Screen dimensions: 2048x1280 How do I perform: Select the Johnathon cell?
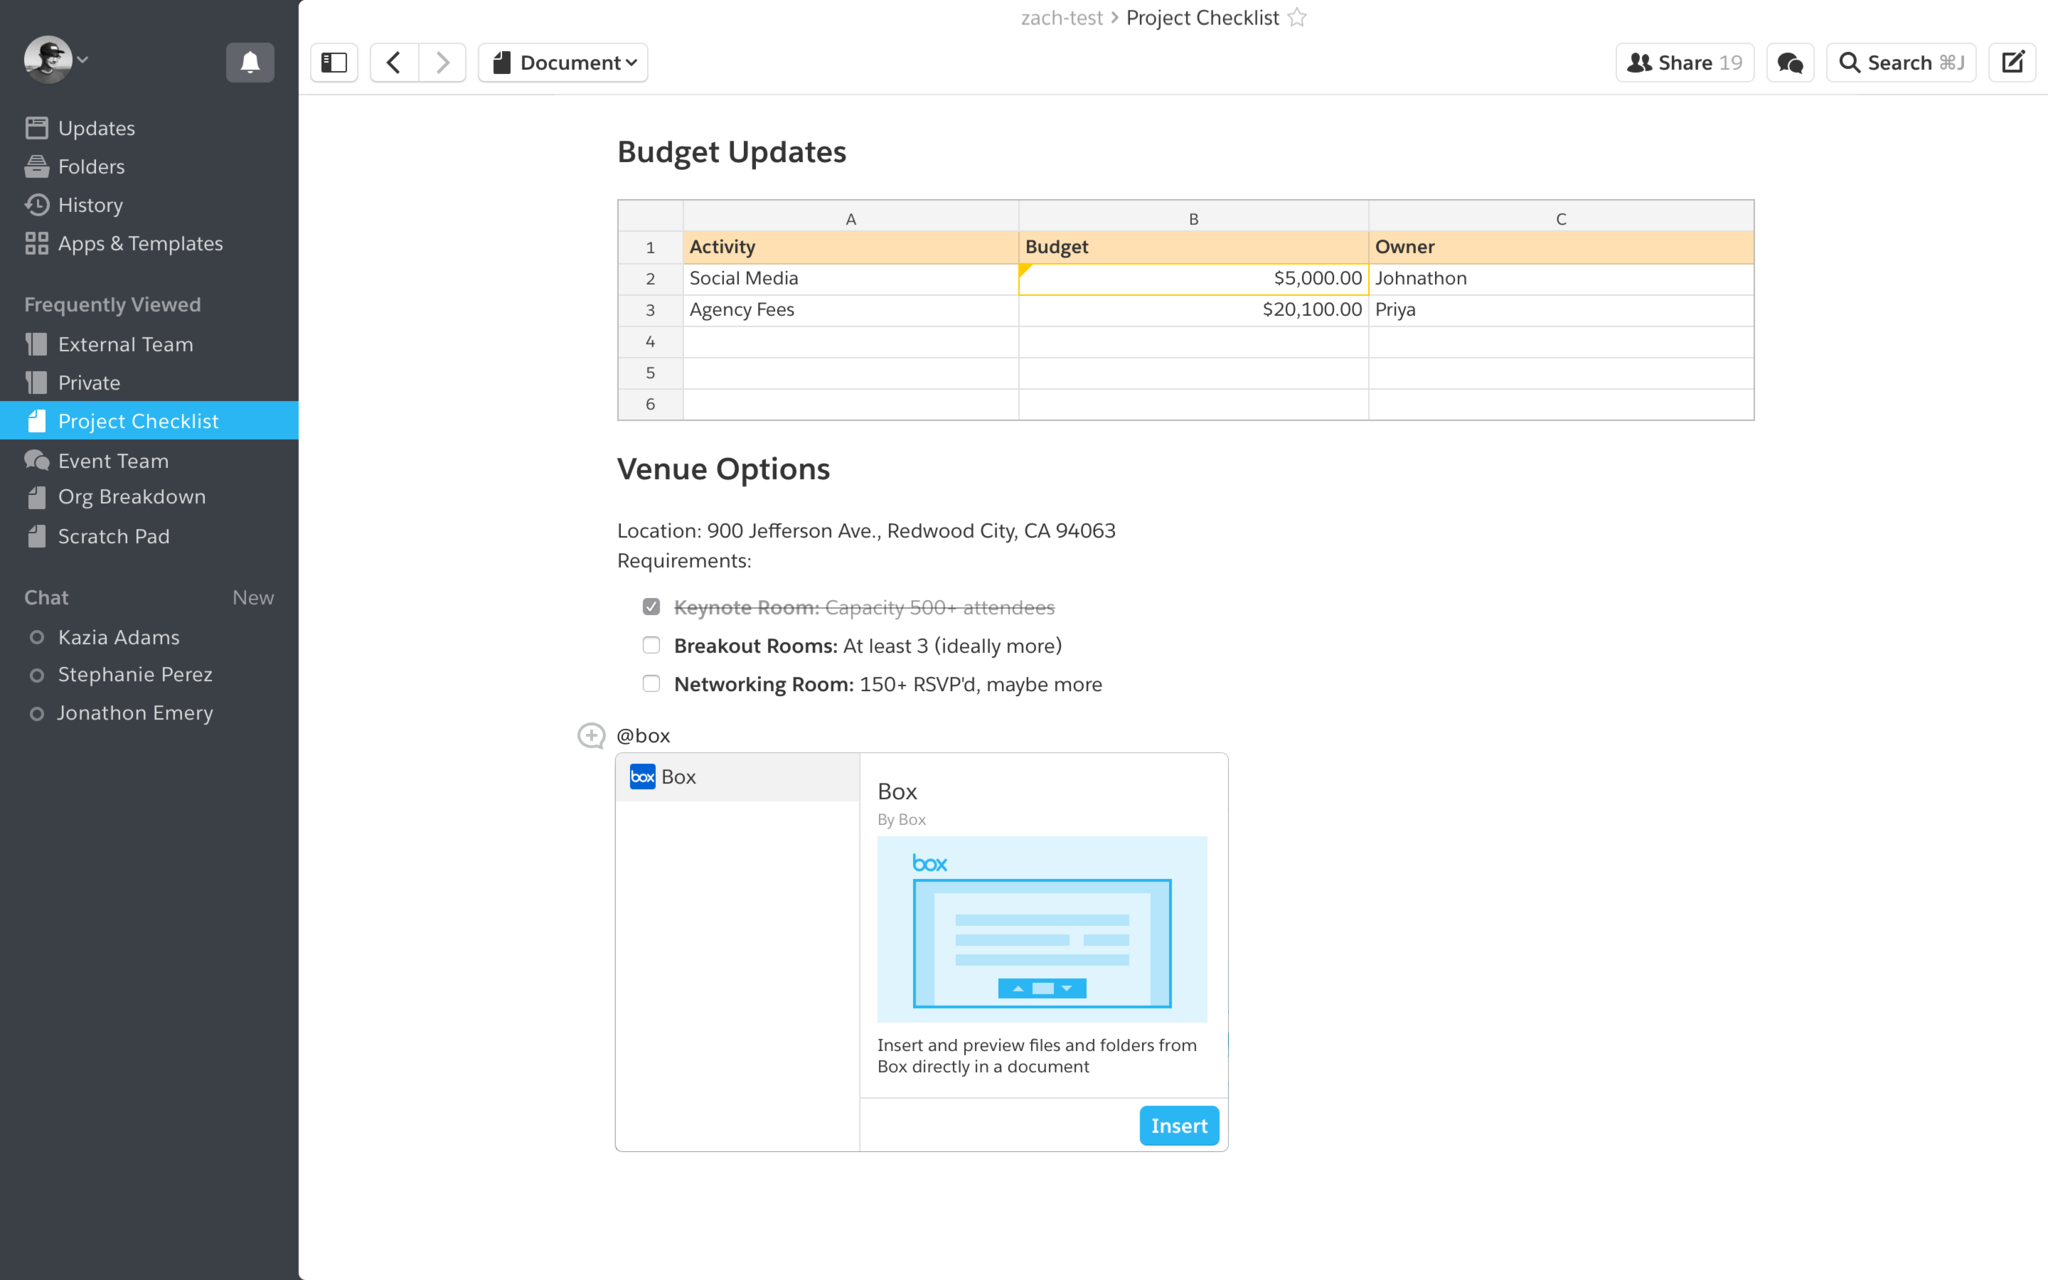1561,279
